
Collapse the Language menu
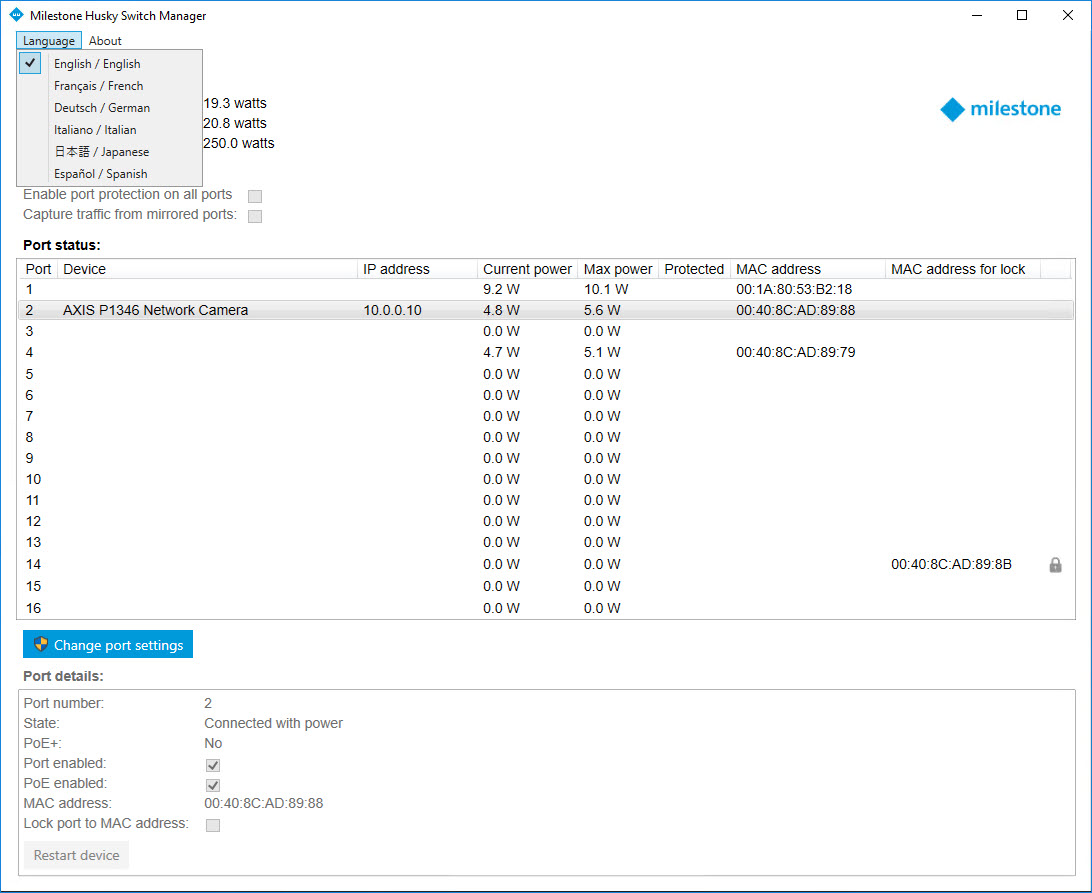click(49, 41)
